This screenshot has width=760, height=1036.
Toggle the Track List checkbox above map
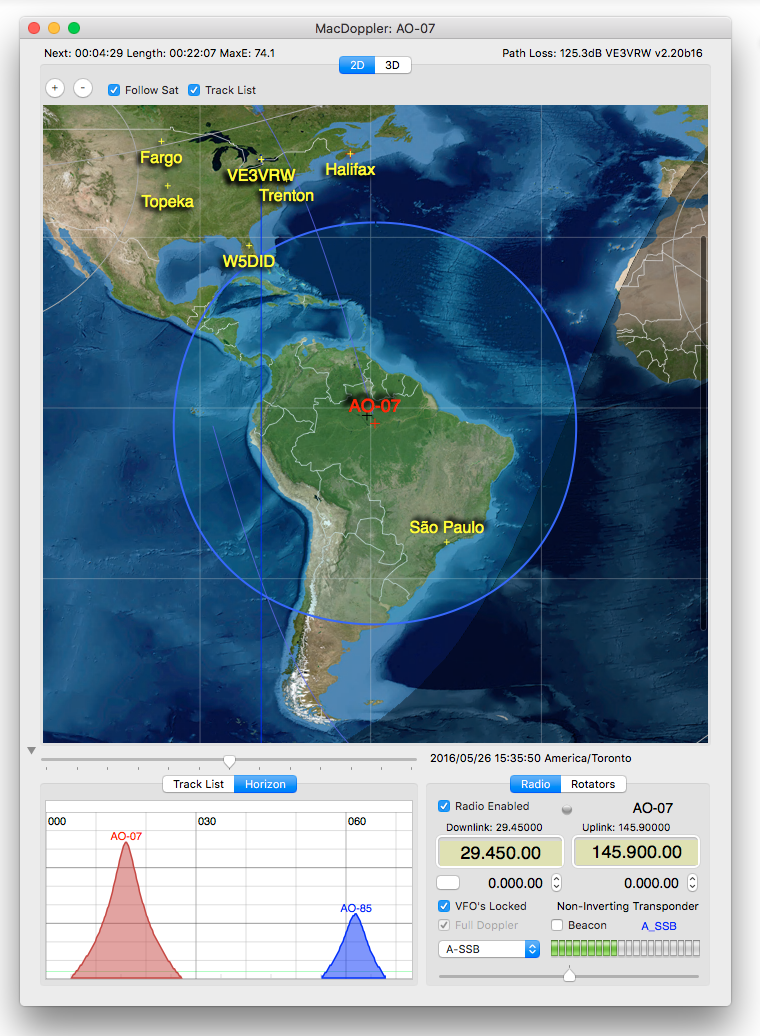click(x=195, y=90)
